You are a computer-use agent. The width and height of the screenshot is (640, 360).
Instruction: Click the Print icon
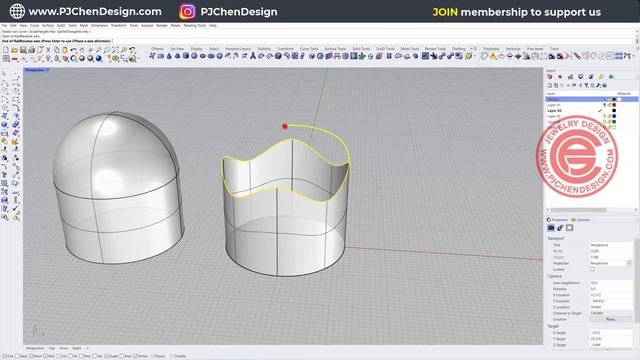point(31,50)
